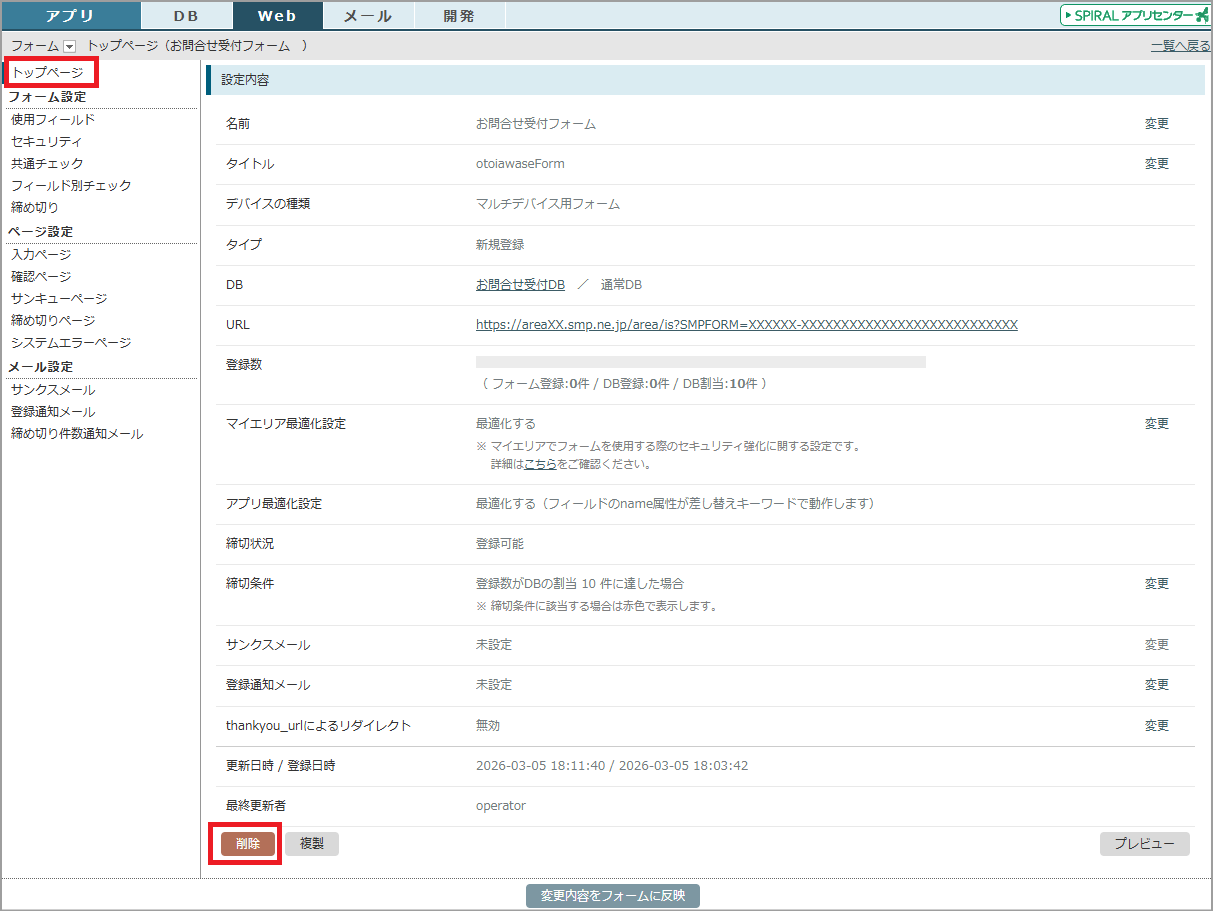
Task: Click 変更 for the 名前 row
Action: [x=1156, y=124]
